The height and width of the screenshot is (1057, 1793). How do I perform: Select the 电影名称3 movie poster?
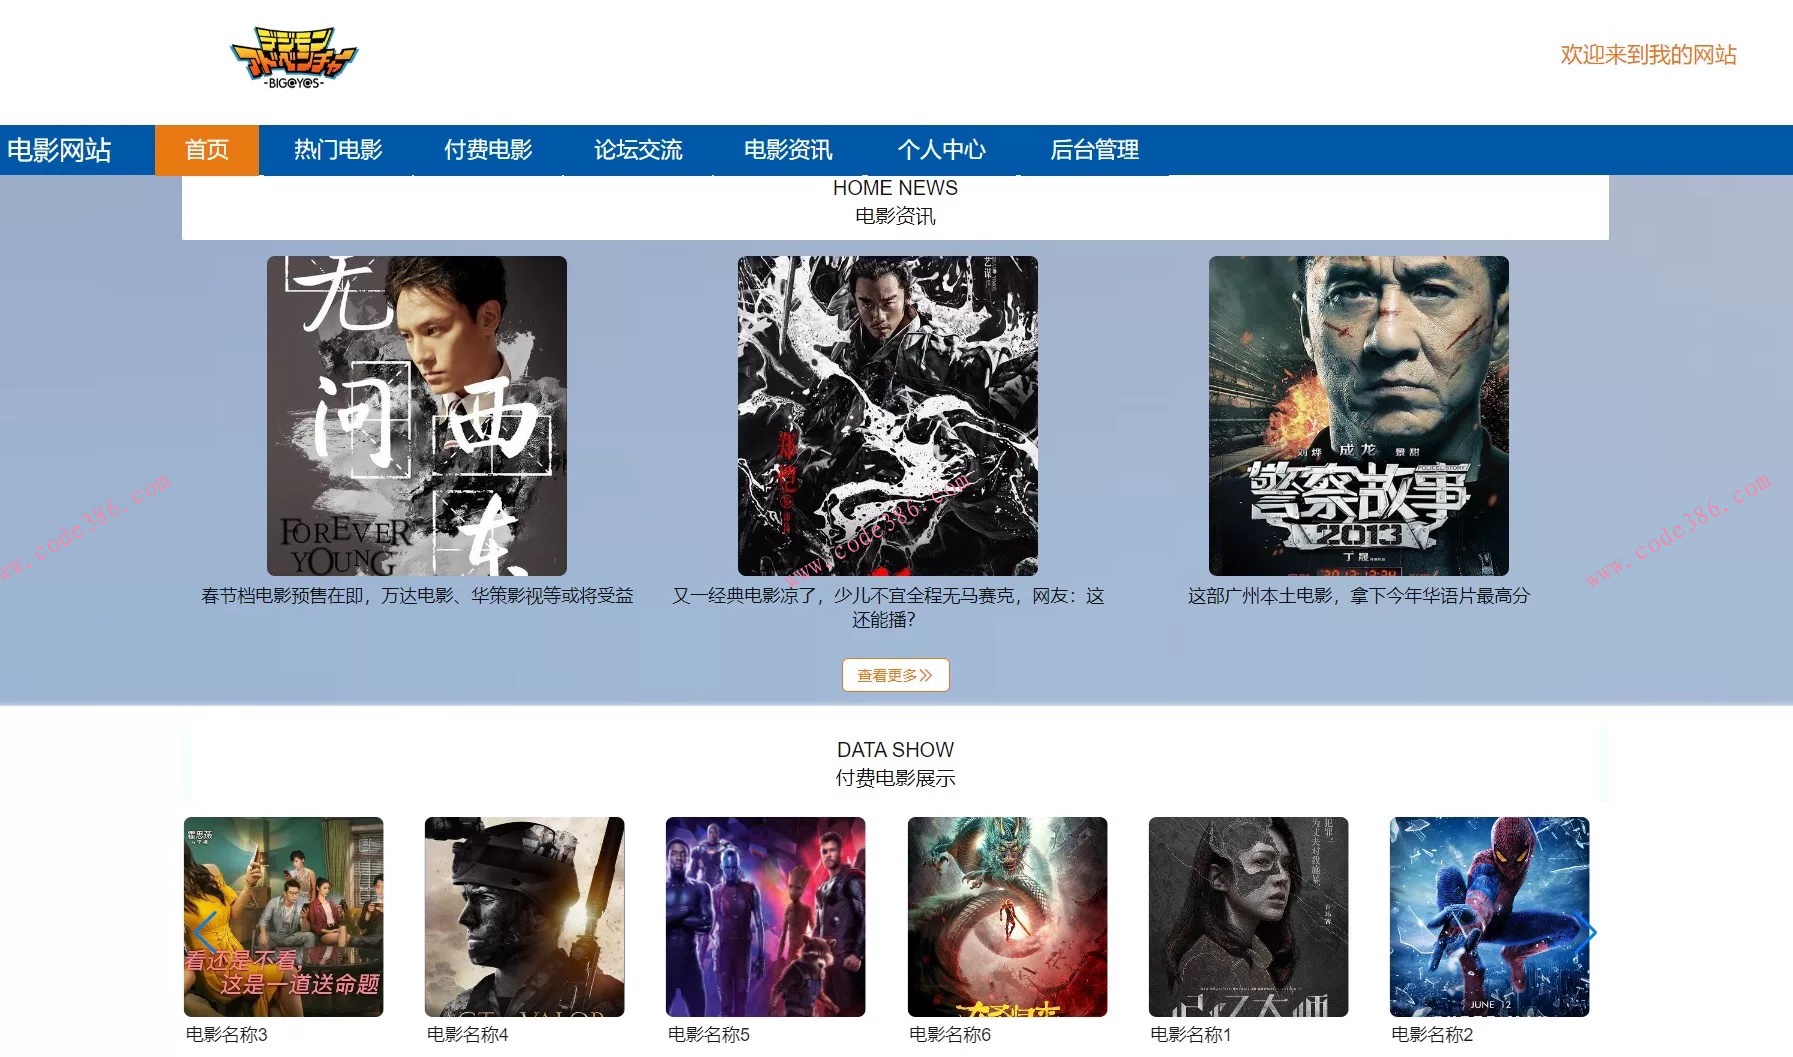[284, 917]
